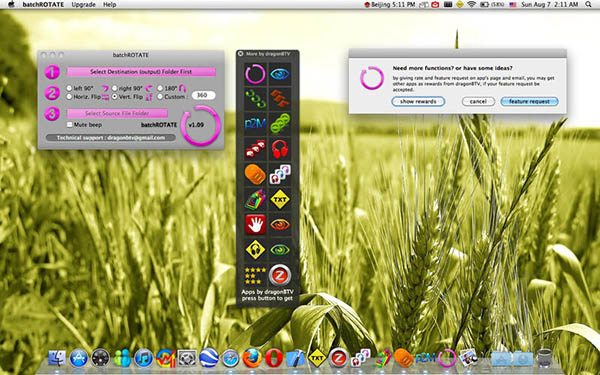This screenshot has width=600, height=375.
Task: Click the green eye app icon in panel
Action: click(x=280, y=249)
